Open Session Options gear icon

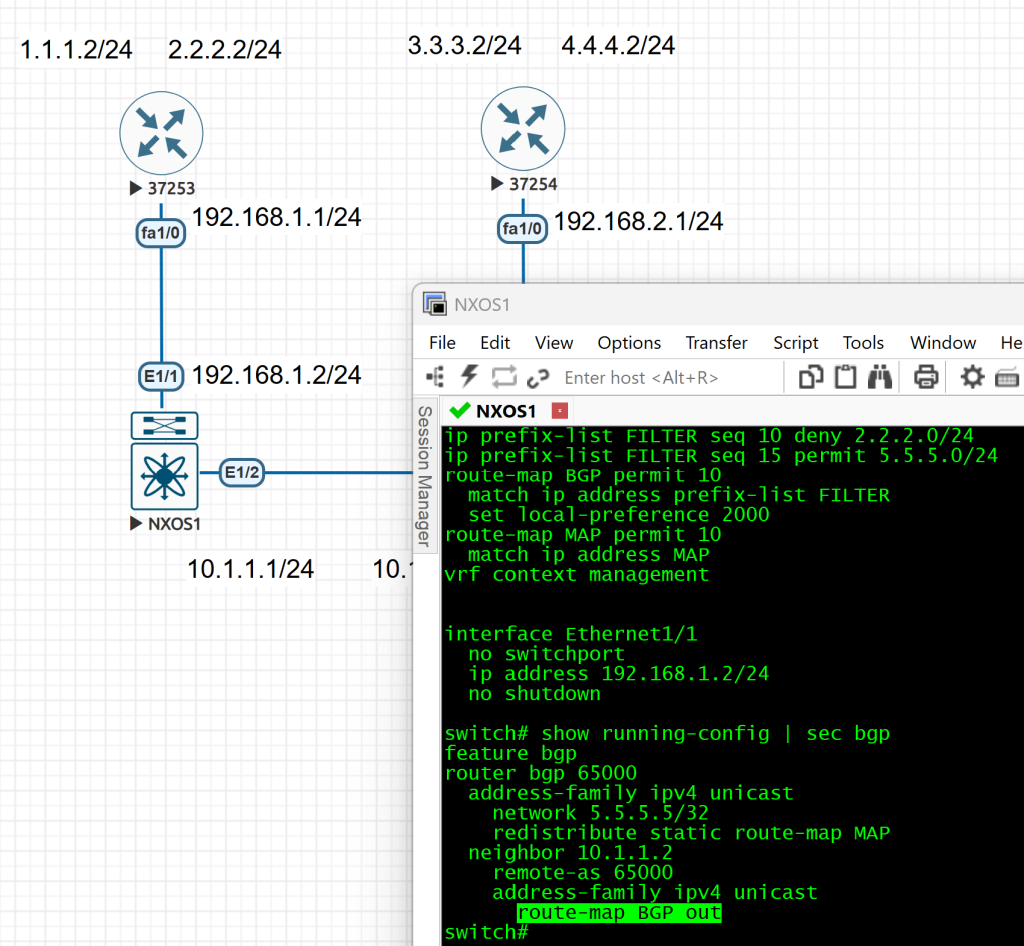click(x=972, y=377)
